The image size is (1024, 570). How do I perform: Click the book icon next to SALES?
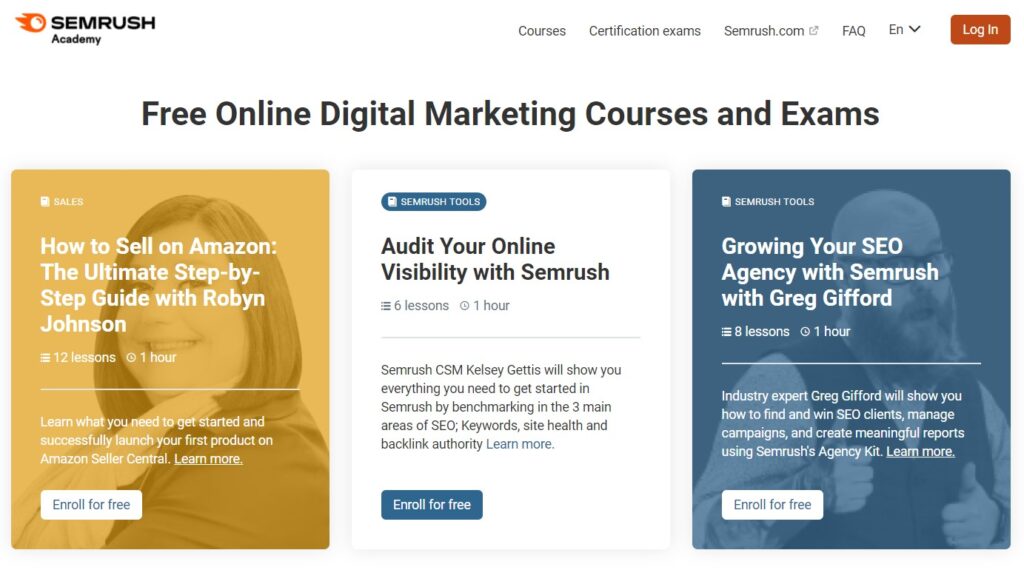tap(45, 202)
